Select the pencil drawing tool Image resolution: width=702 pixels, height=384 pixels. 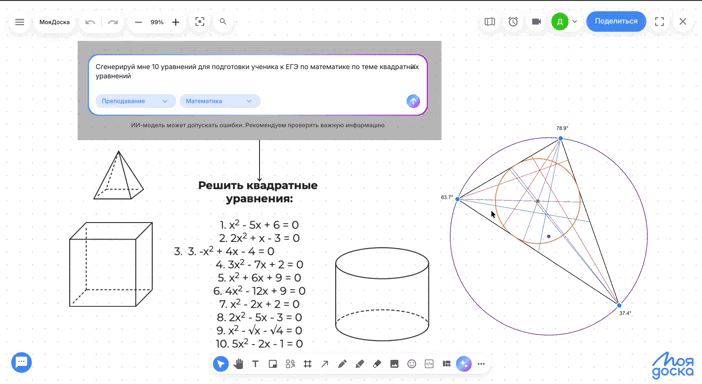pos(342,364)
